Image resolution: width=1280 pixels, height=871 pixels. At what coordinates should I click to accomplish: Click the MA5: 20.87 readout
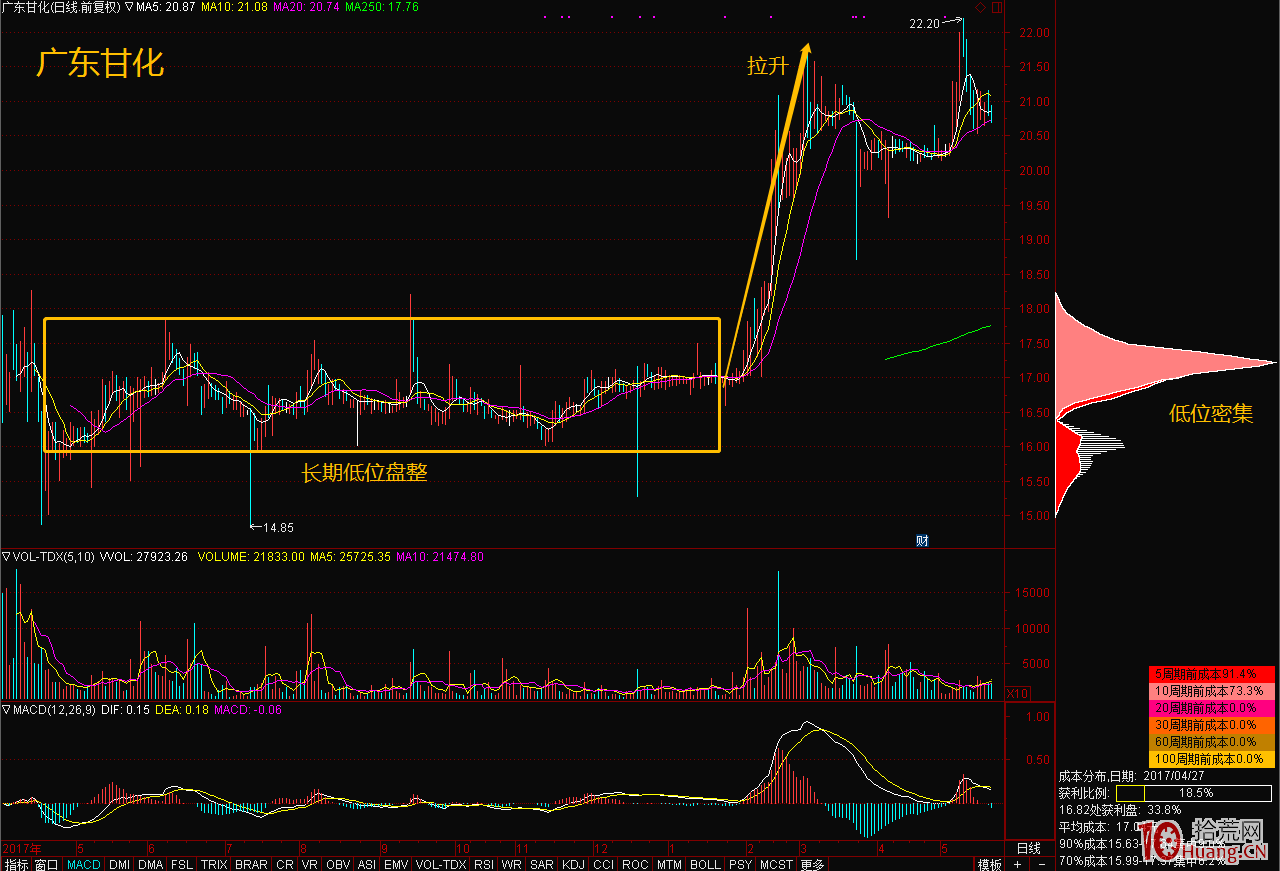(x=165, y=7)
